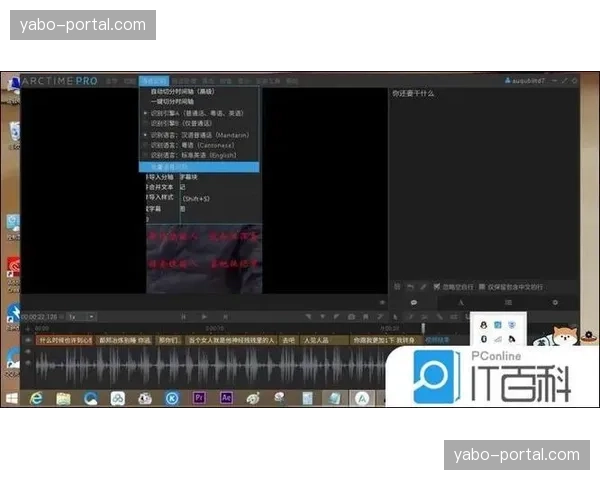Open Adobe After Effects from the taskbar
600x480 pixels.
(226, 398)
